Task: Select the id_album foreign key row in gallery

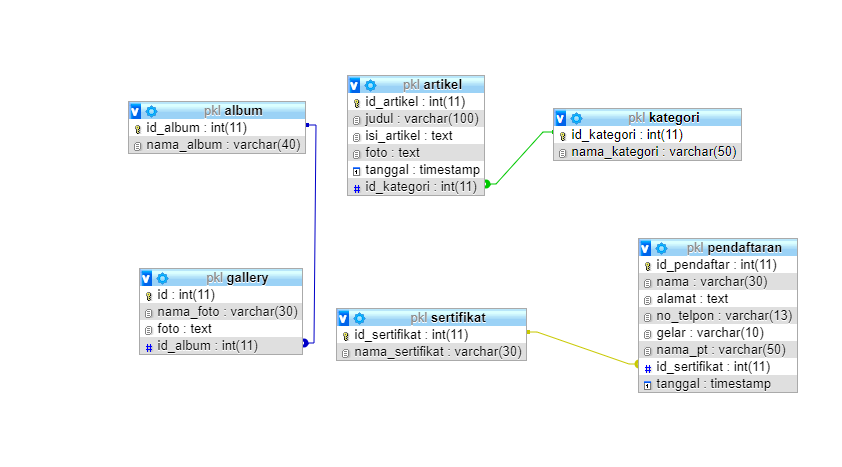Action: [x=219, y=346]
